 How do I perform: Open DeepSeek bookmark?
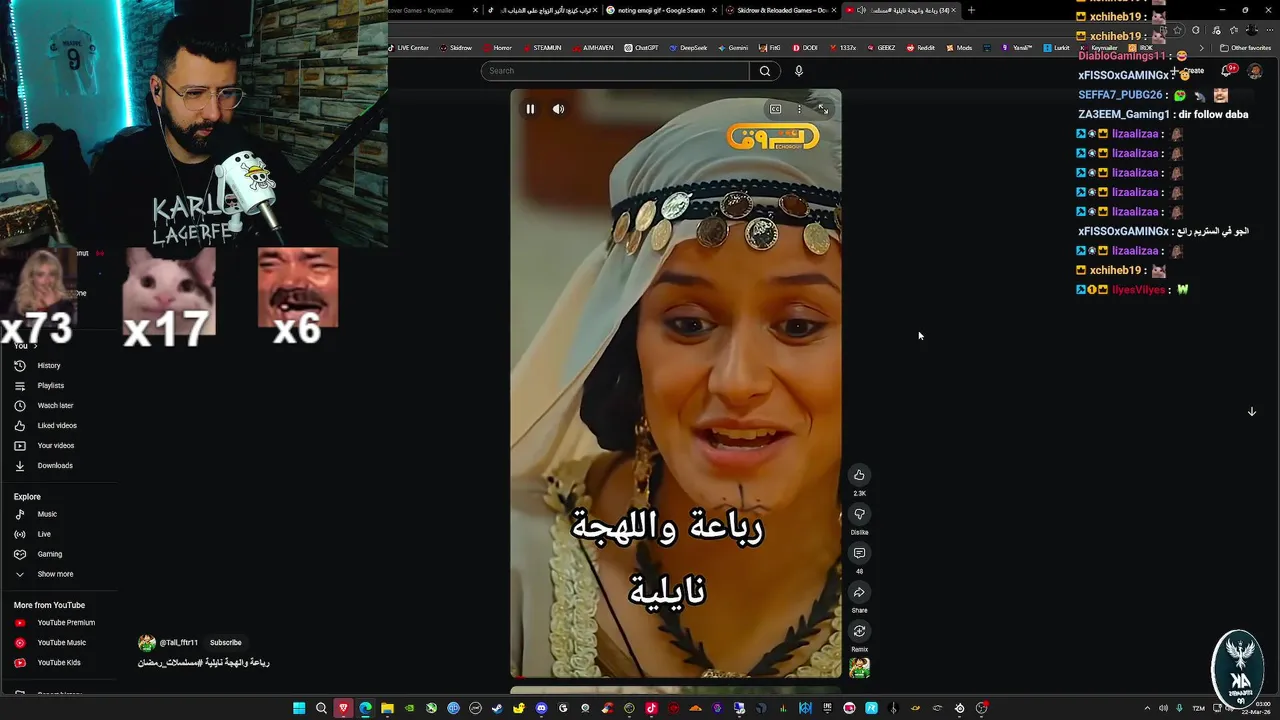click(688, 48)
